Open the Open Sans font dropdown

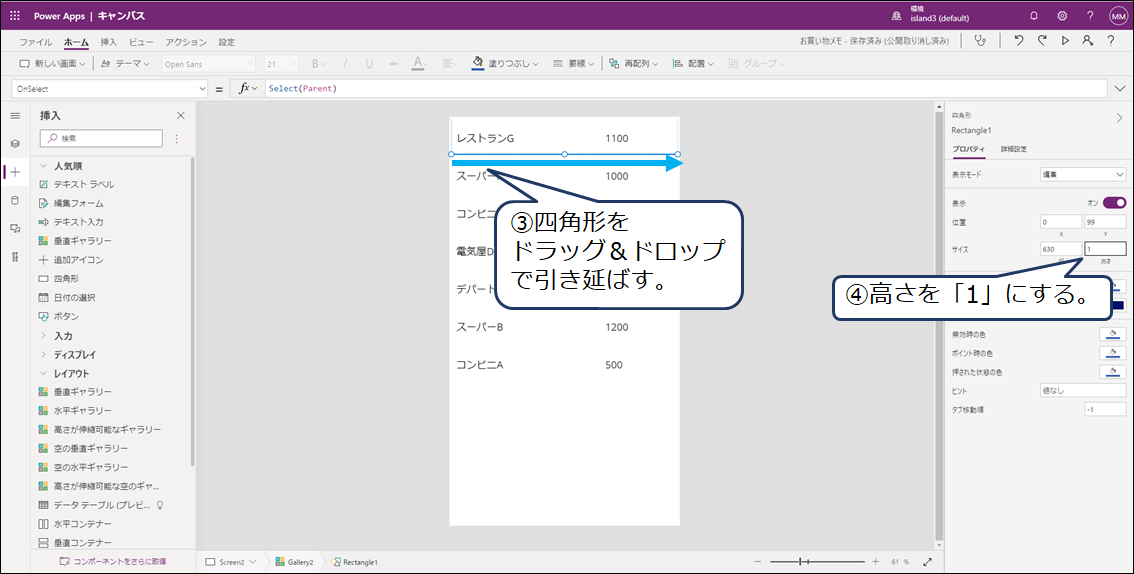[208, 64]
